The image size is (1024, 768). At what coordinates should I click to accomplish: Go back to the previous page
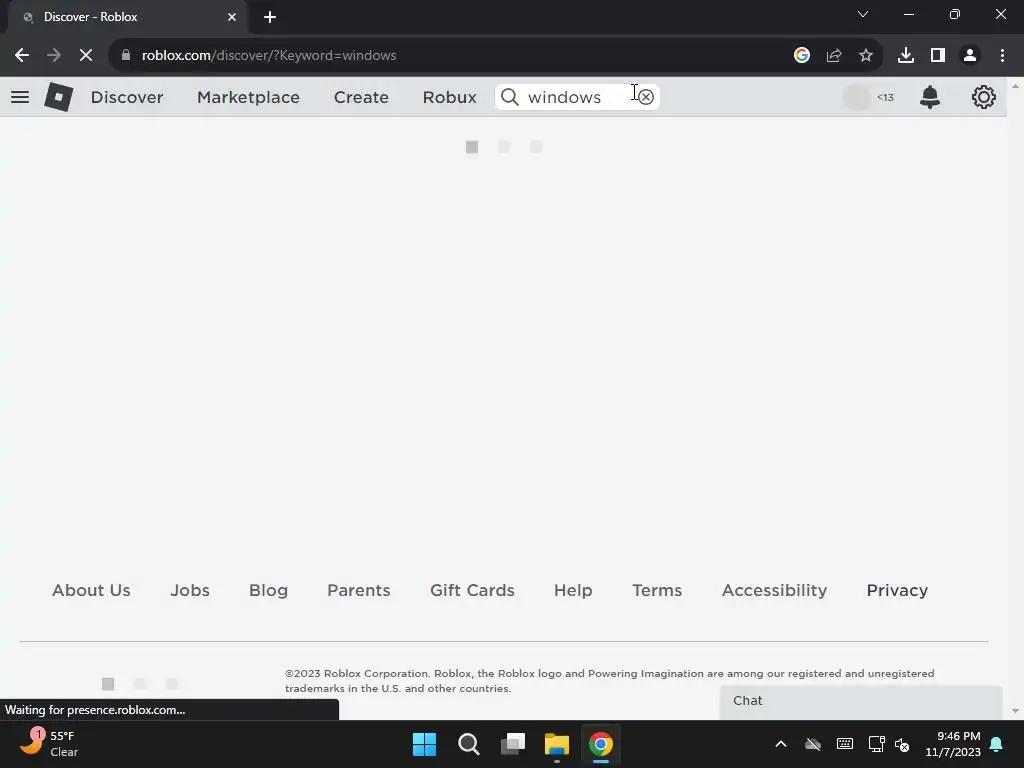(x=22, y=56)
